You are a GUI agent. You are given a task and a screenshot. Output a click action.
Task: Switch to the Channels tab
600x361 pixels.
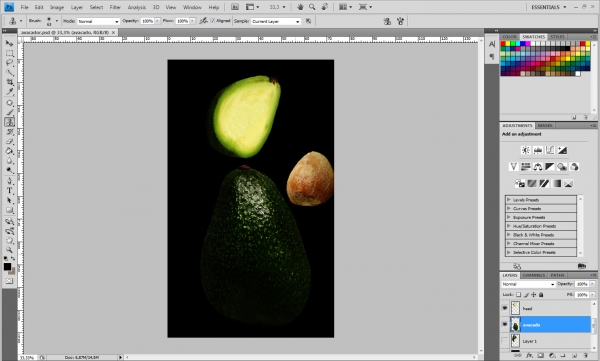click(x=533, y=275)
